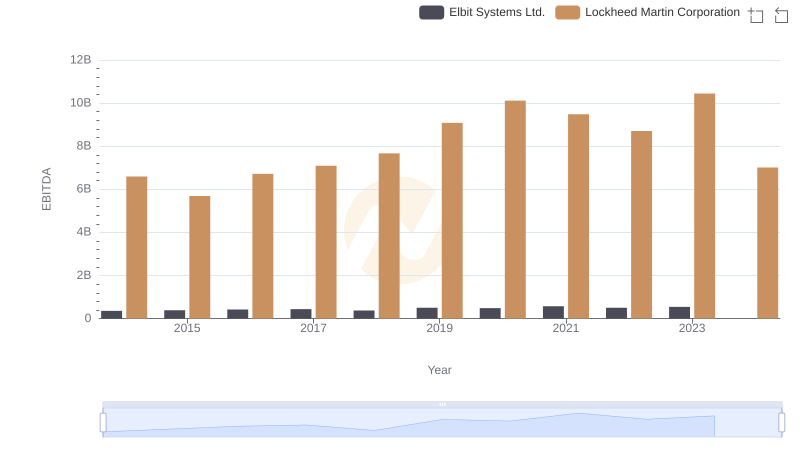
Task: Select Elbit Systems bar for 2015
Action: tap(174, 314)
